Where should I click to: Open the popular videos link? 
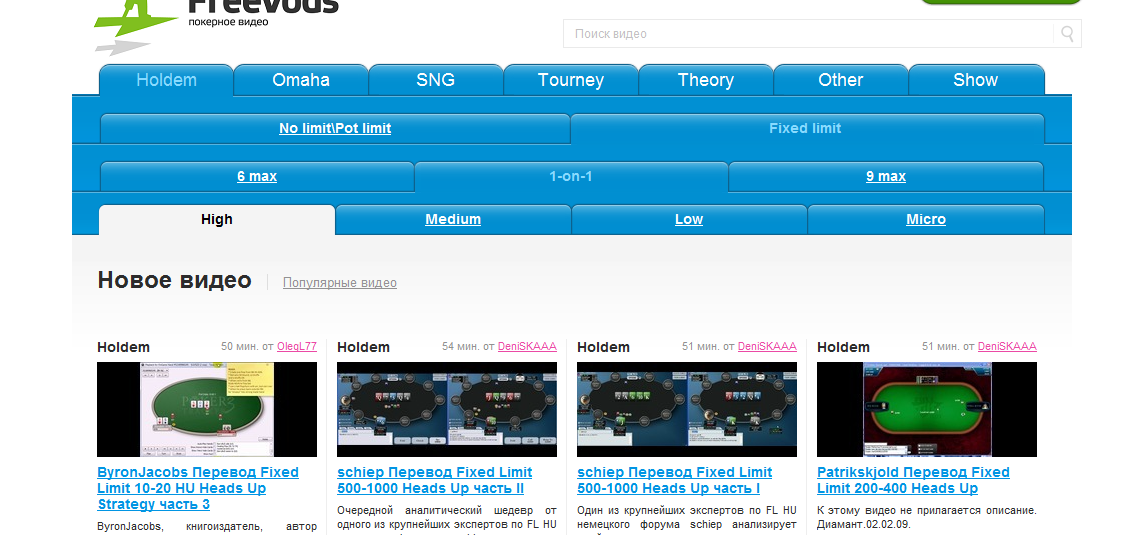pos(340,283)
